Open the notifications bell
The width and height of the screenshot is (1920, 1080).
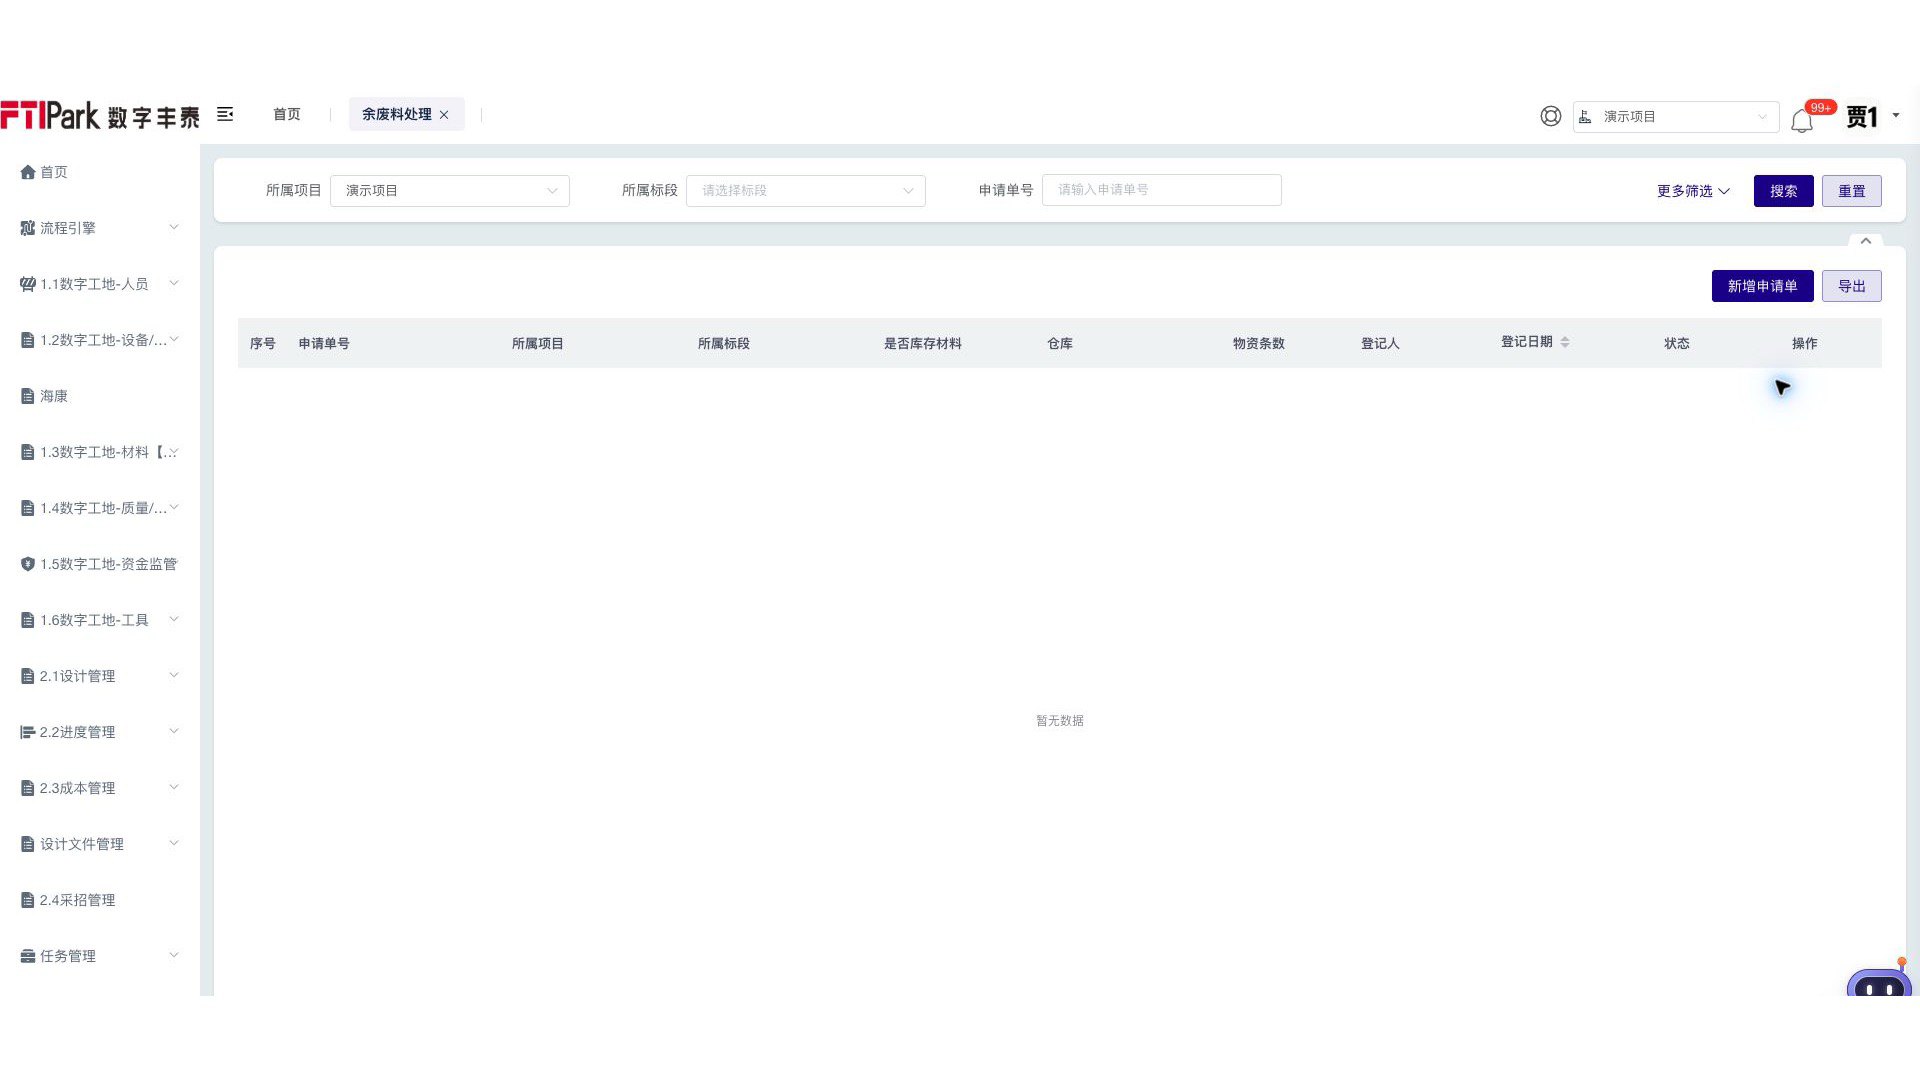pyautogui.click(x=1802, y=120)
